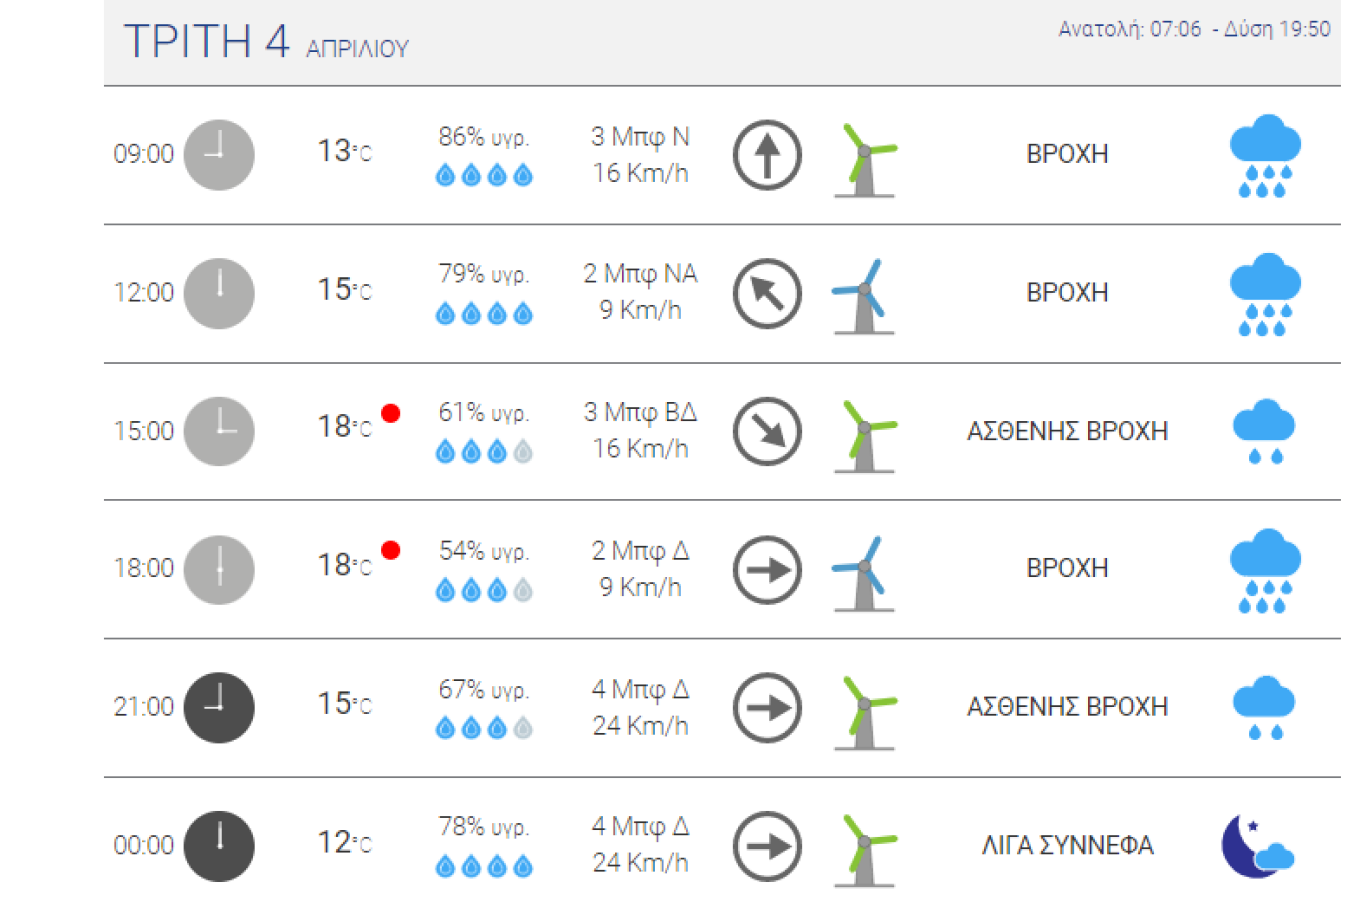Click the rain cloud icon for 09:00
1360x908 pixels.
pos(1264,155)
